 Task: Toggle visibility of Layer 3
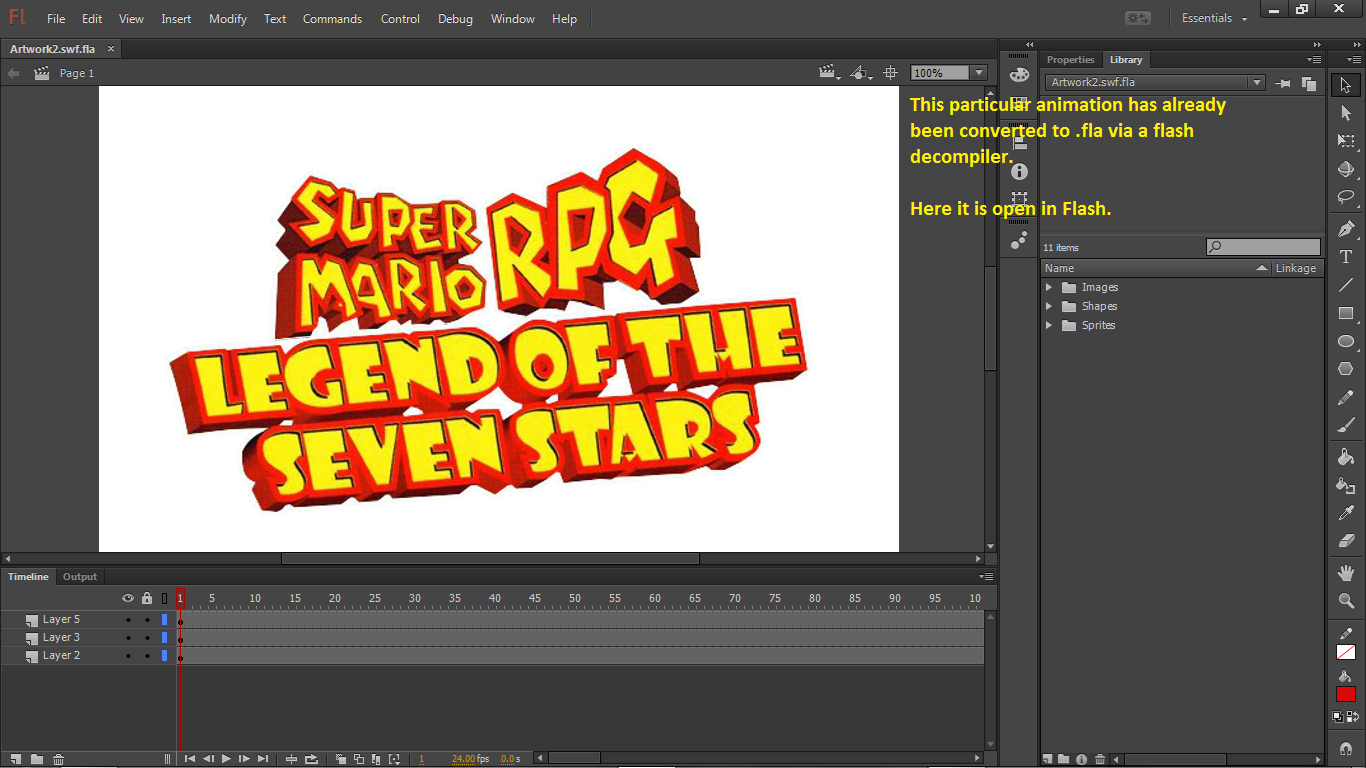(x=128, y=638)
